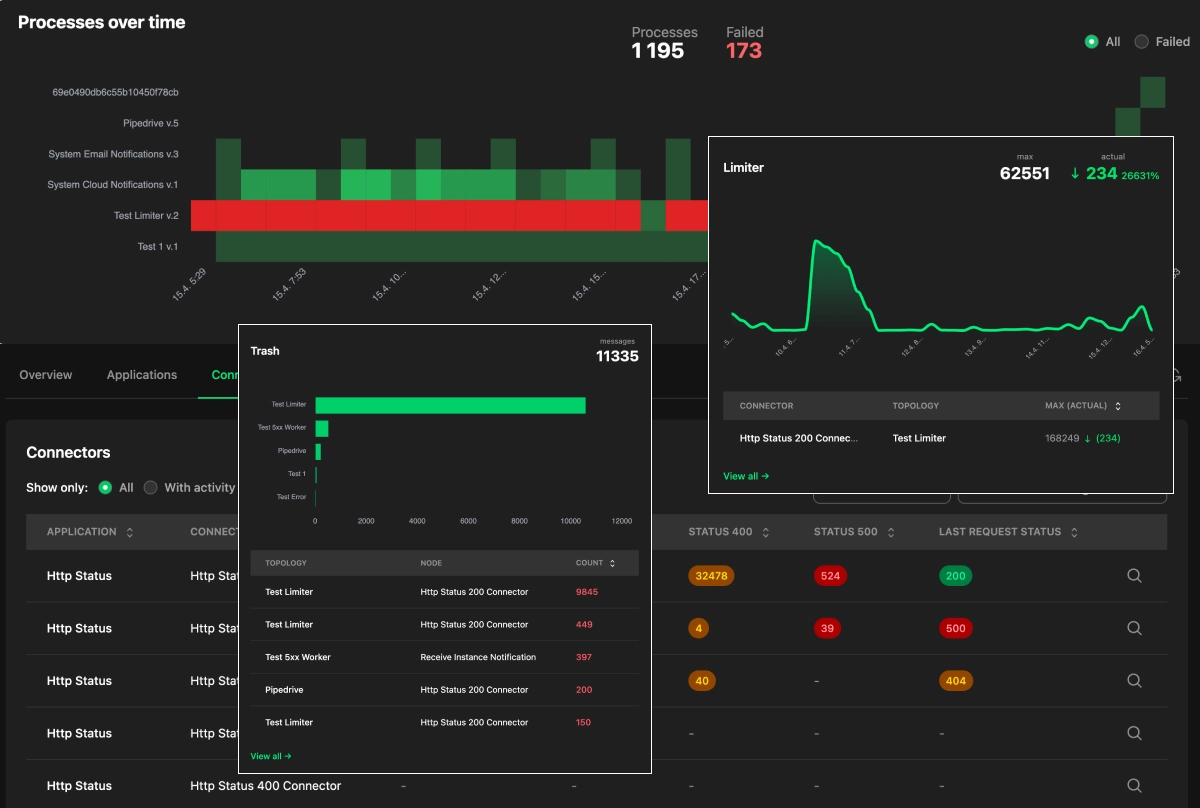Click the 168249 (234) value in Limiter
Viewport: 1200px width, 808px height.
[1083, 438]
